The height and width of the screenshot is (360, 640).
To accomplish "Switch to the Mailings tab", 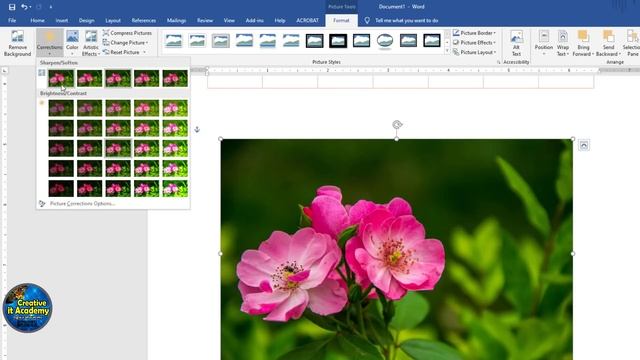I will tap(176, 20).
